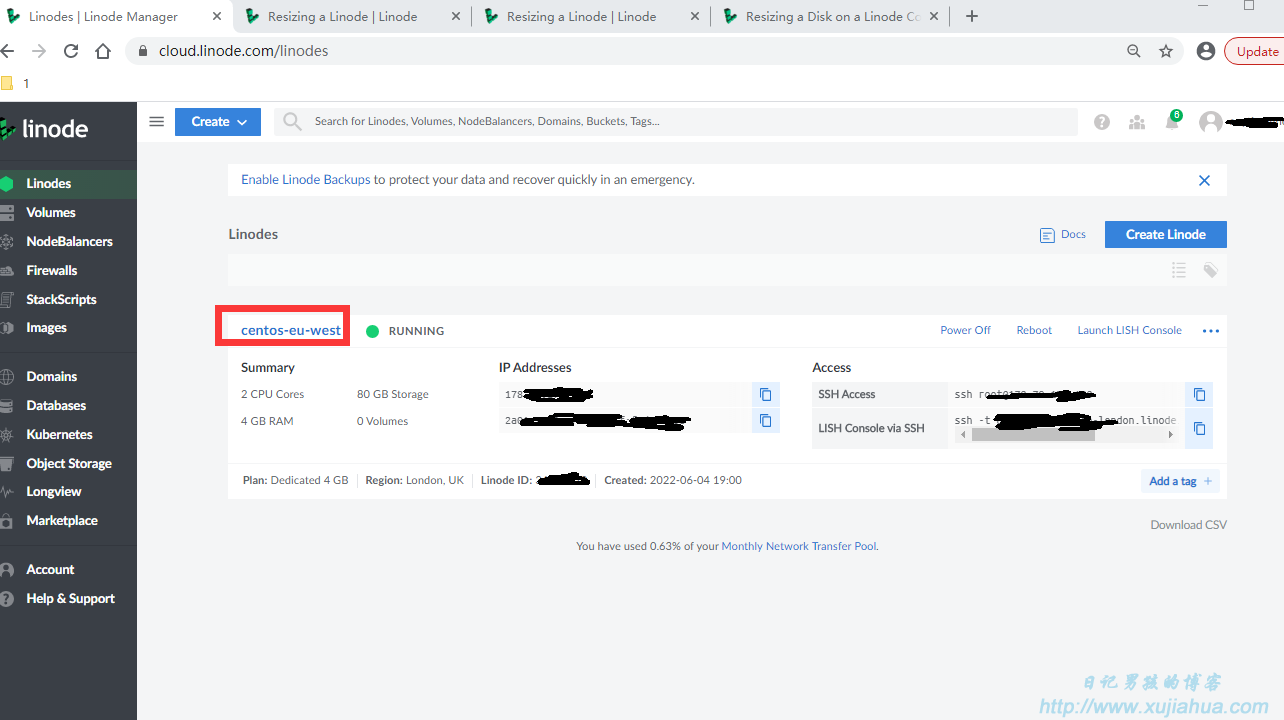Click Reboot for centos-eu-west
1284x720 pixels.
pos(1034,330)
